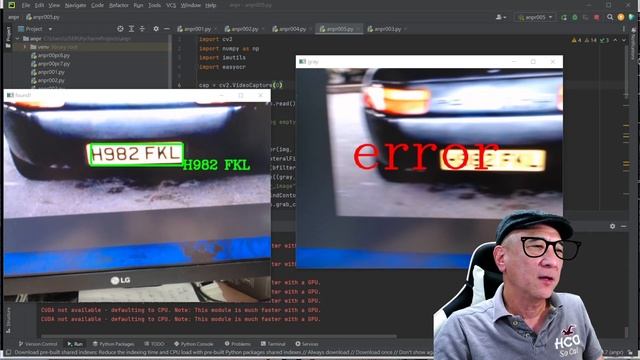Viewport: 640px width, 360px height.
Task: Click the Search Everywhere magnifier icon
Action: 610,17
